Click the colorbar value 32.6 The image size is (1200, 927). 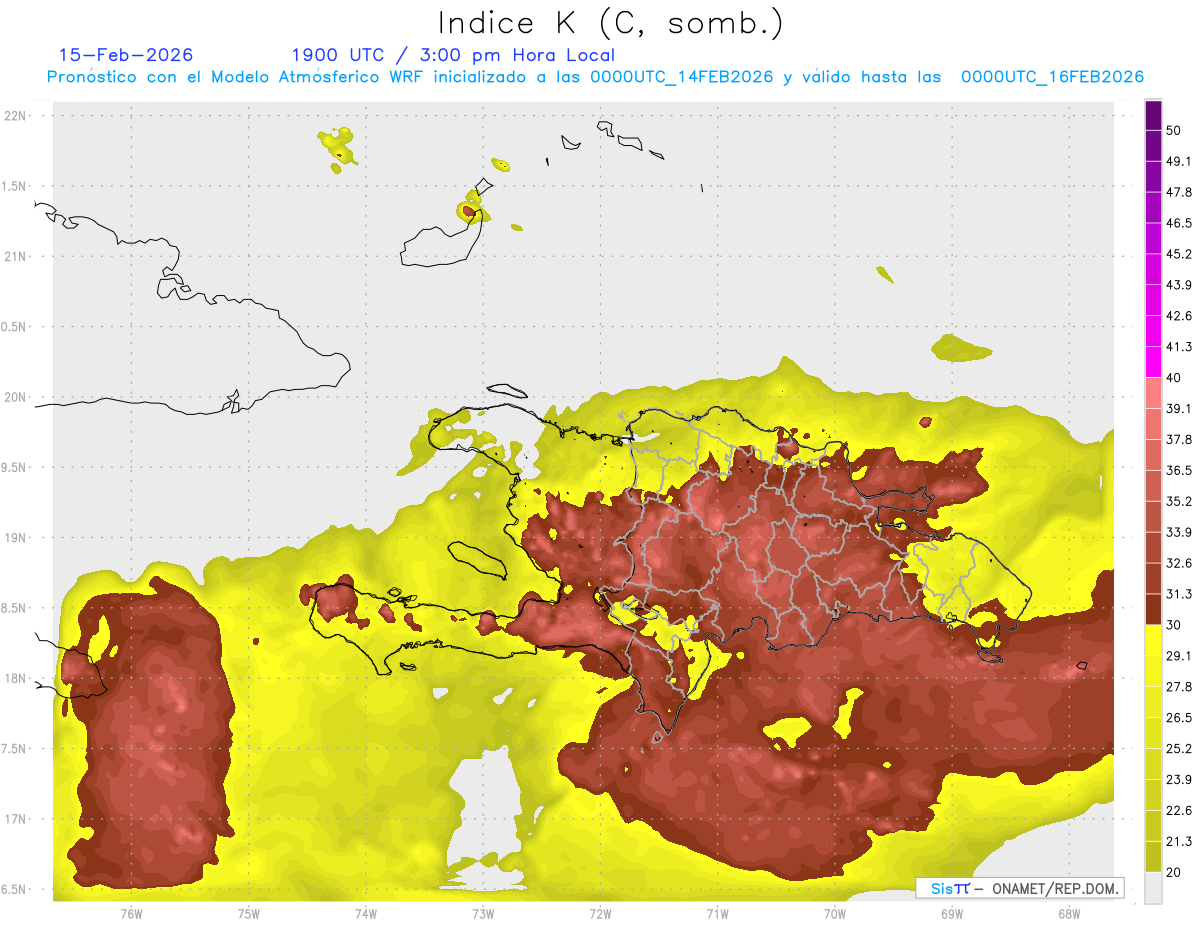point(1179,563)
